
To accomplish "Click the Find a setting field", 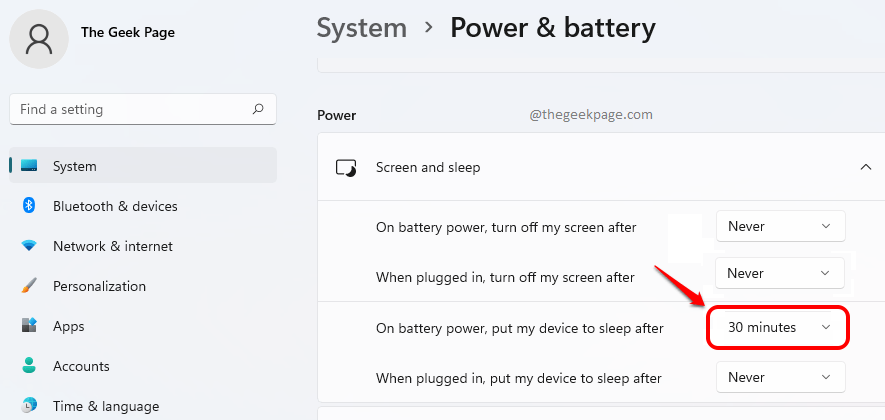I will click(130, 109).
